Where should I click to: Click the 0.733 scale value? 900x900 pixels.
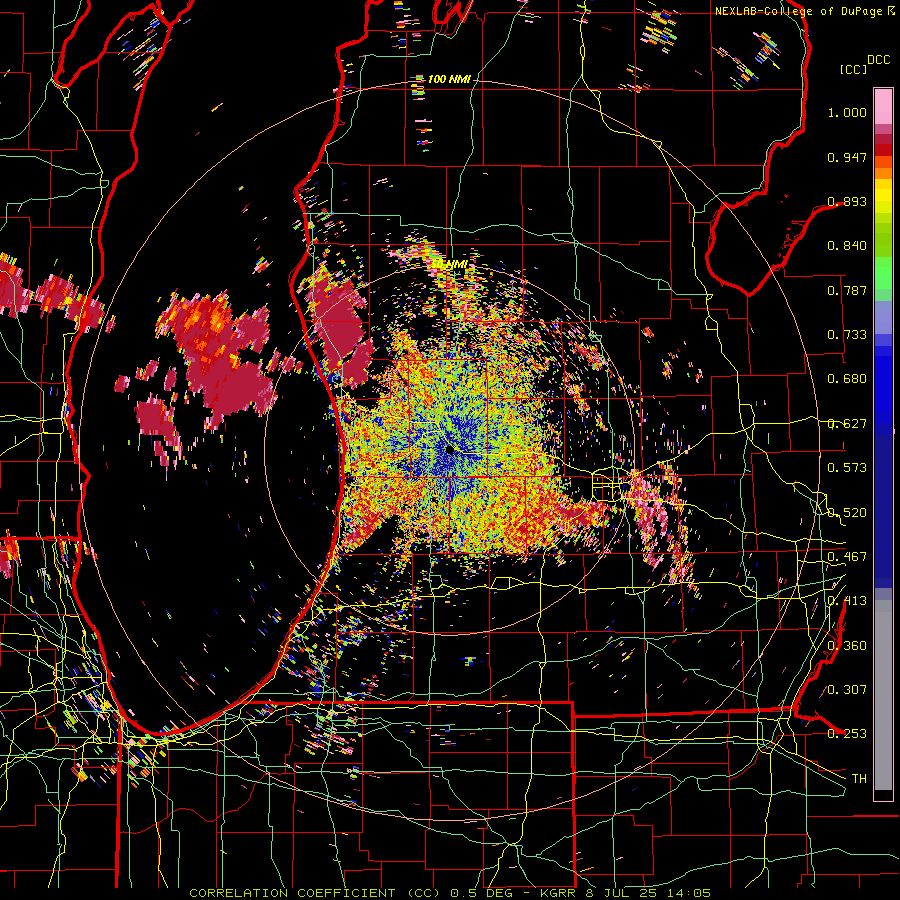[847, 335]
